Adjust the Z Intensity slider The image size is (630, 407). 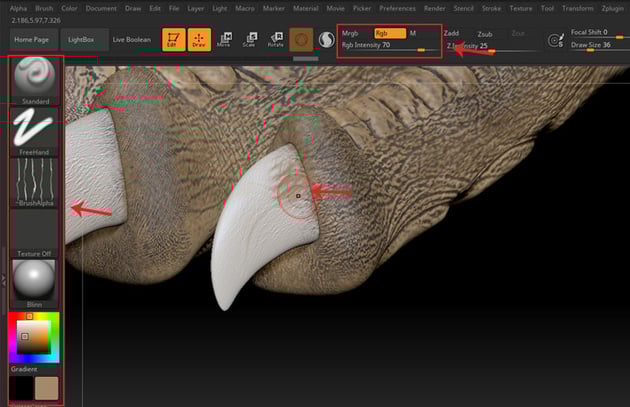491,47
